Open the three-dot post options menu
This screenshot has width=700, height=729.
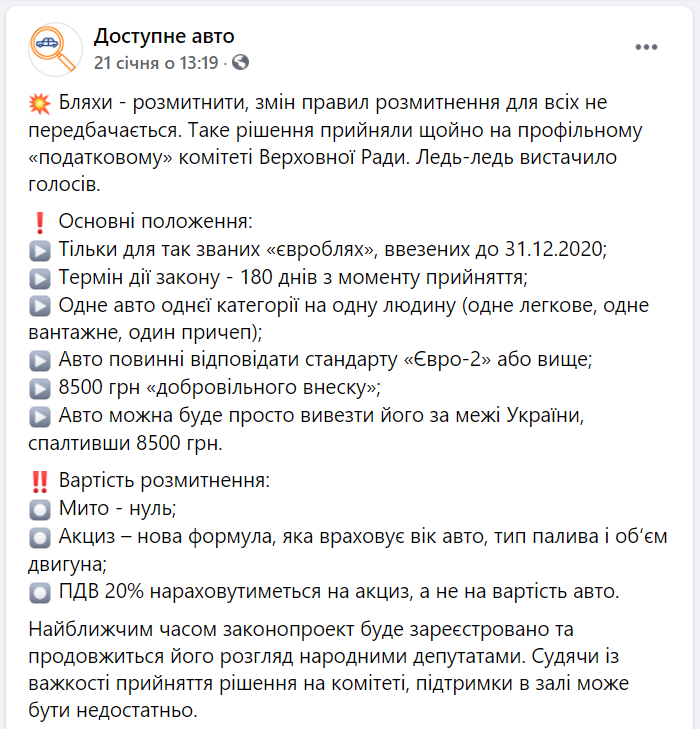[x=646, y=47]
